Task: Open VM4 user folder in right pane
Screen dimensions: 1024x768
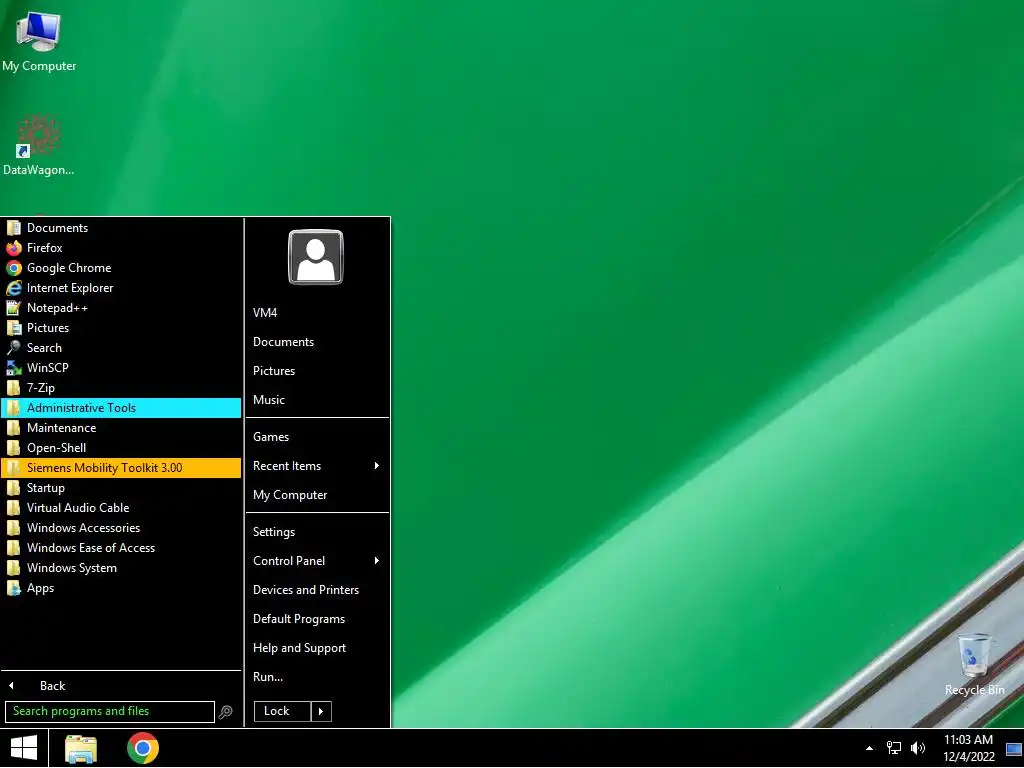Action: (x=317, y=313)
